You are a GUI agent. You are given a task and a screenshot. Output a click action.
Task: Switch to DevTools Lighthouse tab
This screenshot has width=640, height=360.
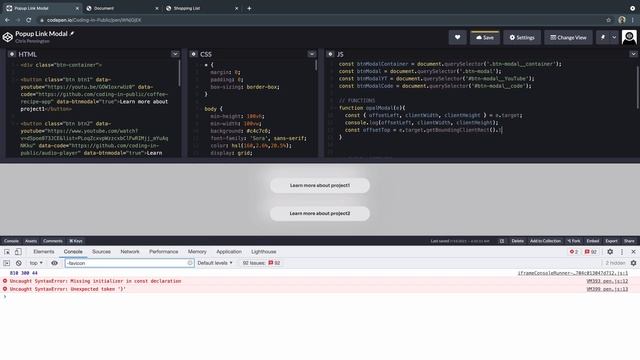tap(264, 252)
